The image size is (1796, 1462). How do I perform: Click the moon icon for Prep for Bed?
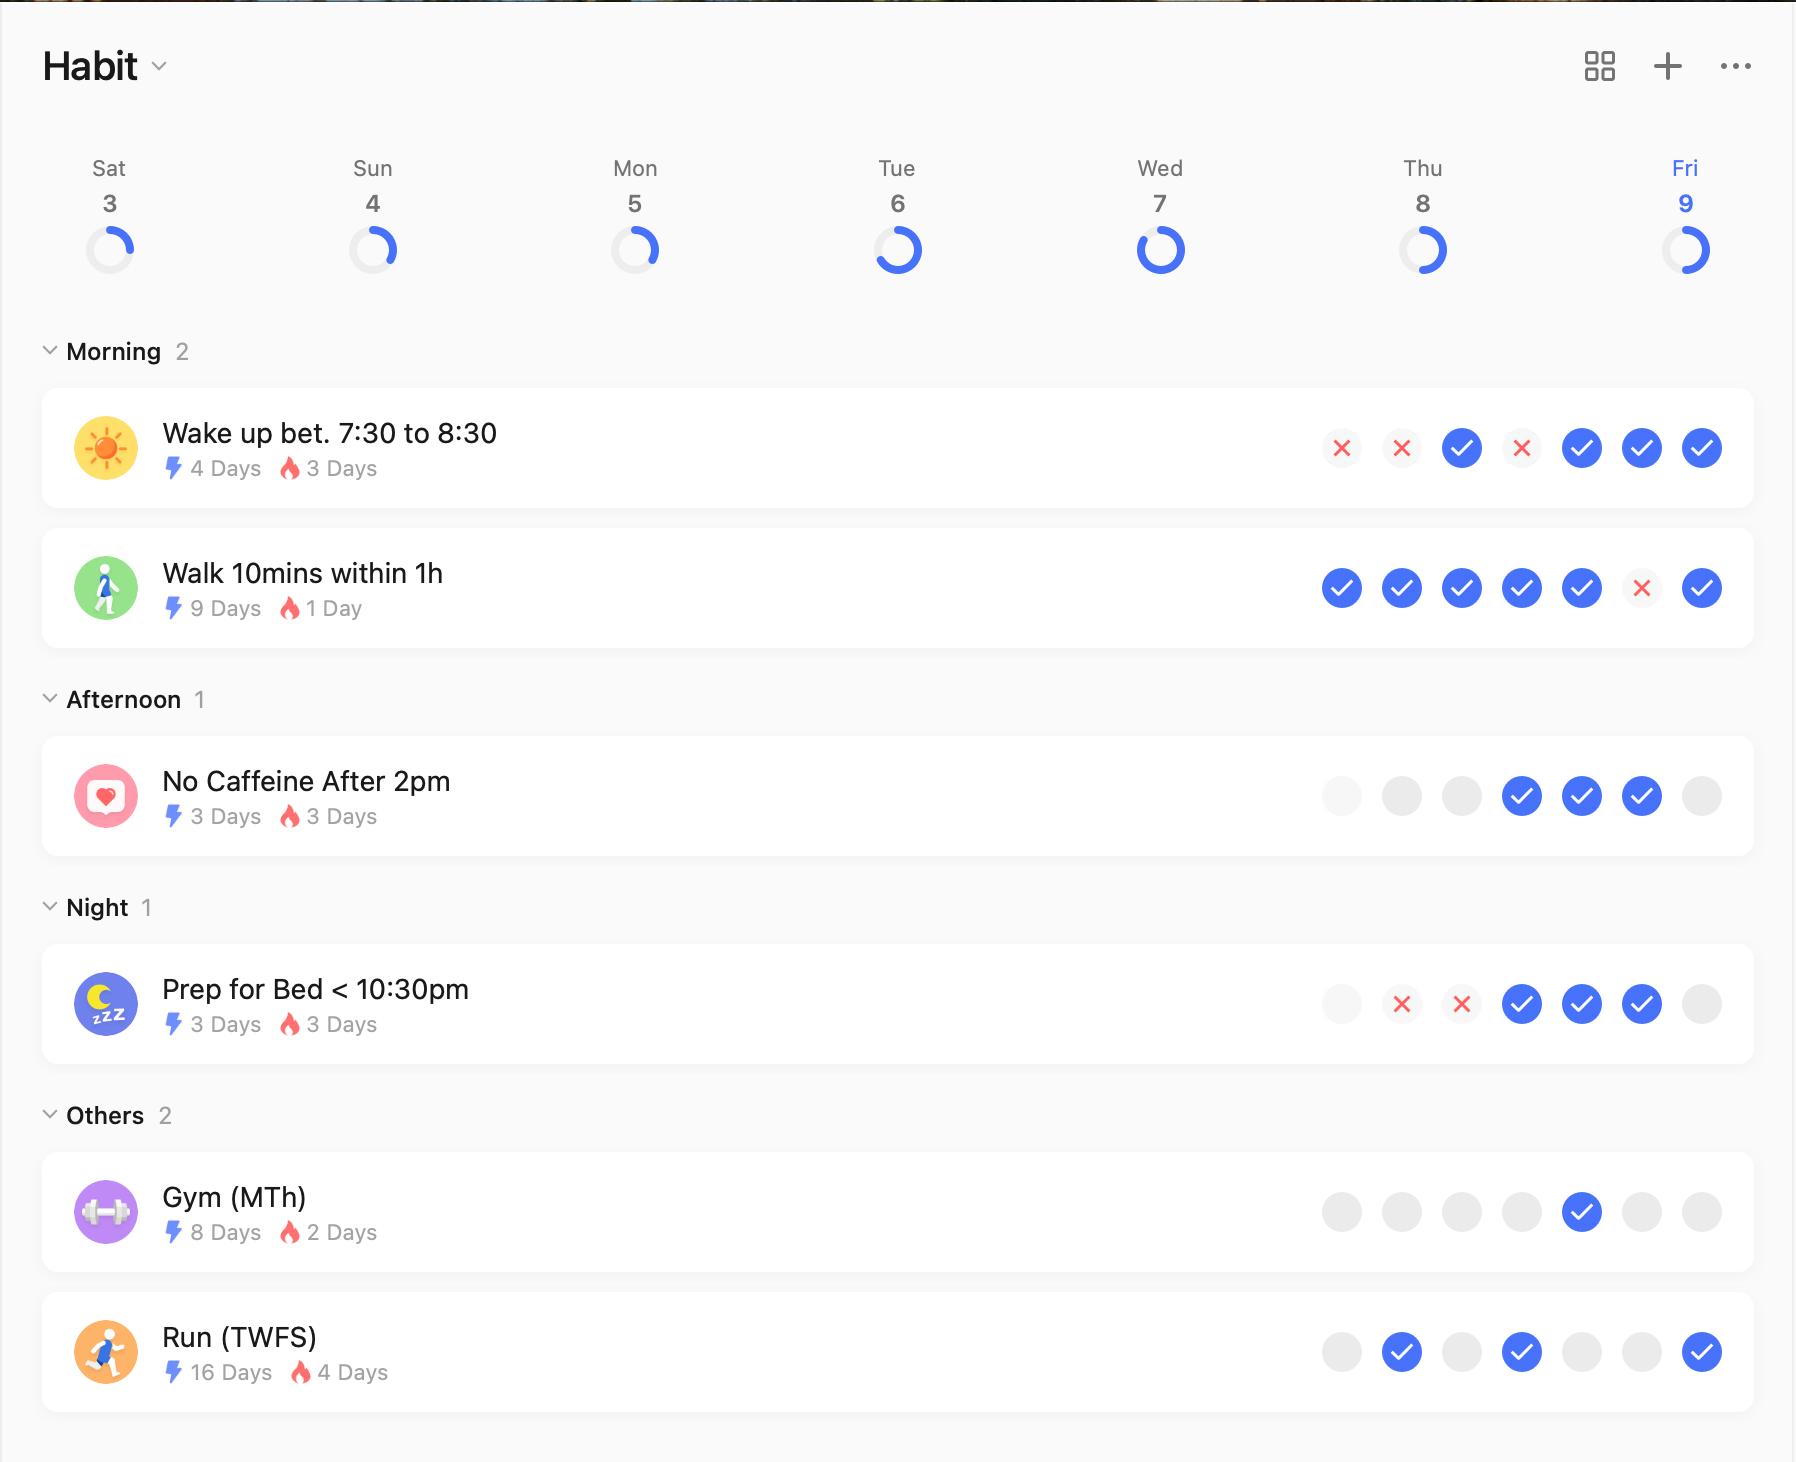coord(106,1004)
